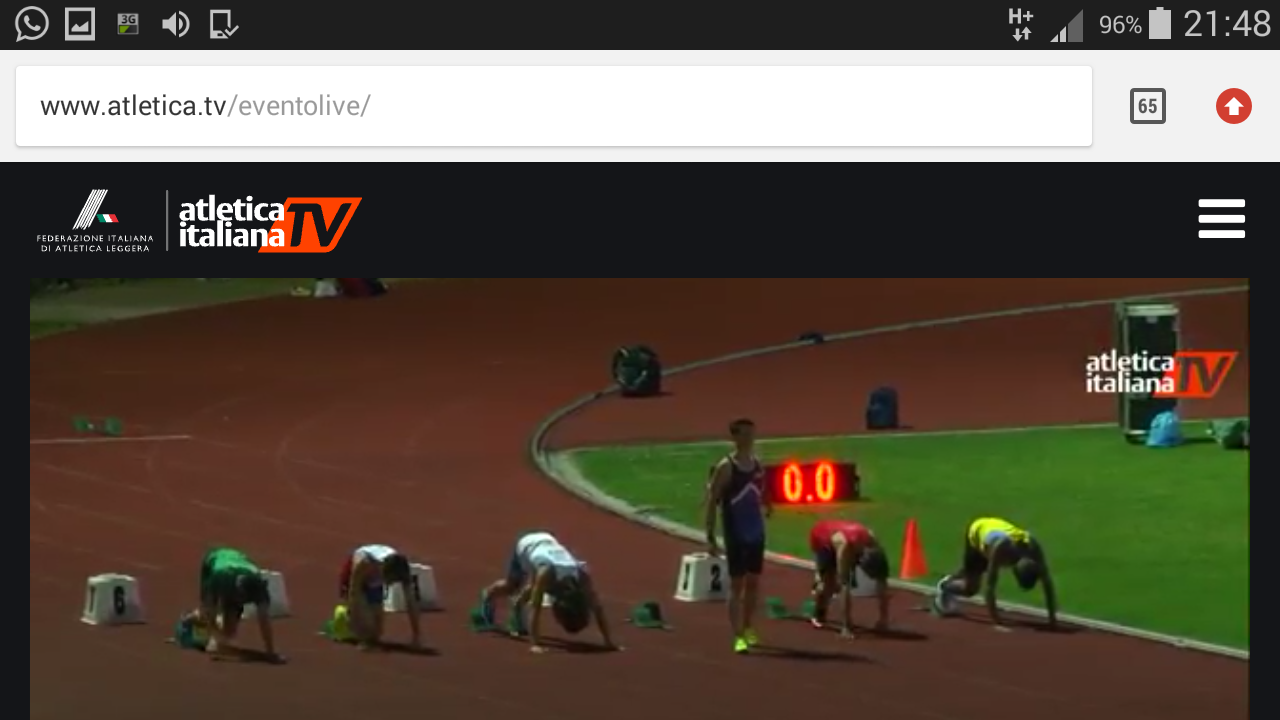The height and width of the screenshot is (720, 1280).
Task: Click the atletica italiana TV header logo
Action: coord(270,224)
